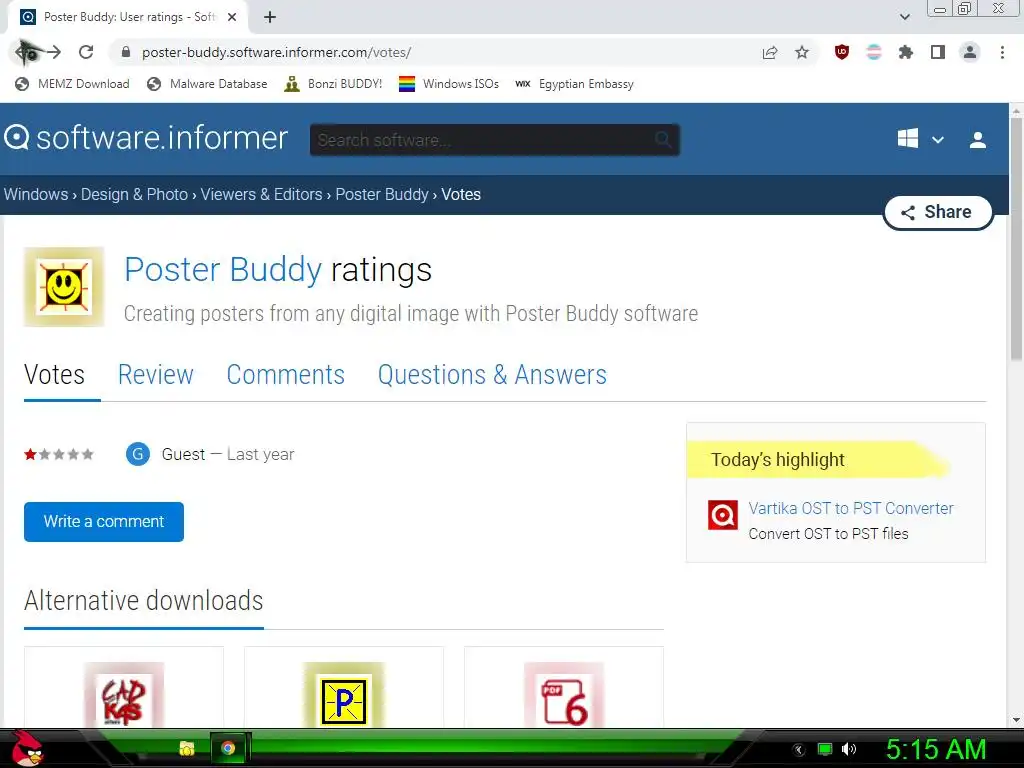This screenshot has width=1024, height=768.
Task: Click the volume speaker tray icon
Action: pos(848,749)
